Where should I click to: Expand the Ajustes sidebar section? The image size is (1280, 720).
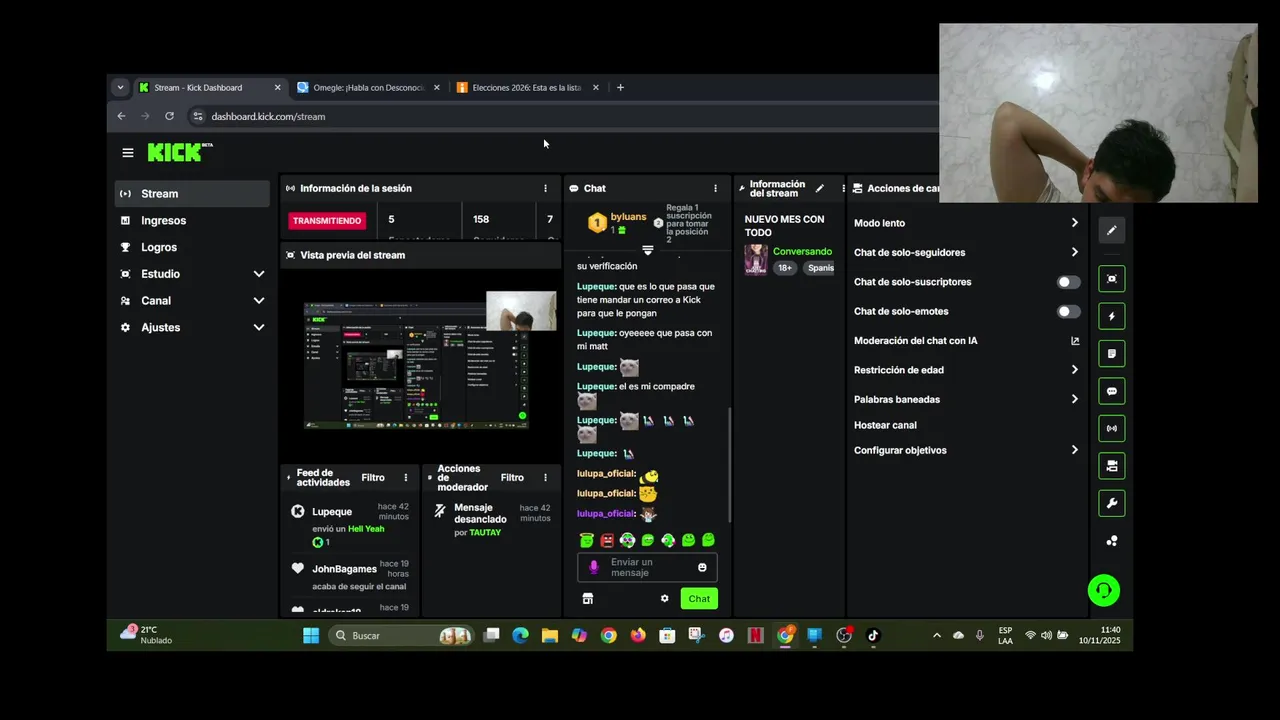click(259, 327)
